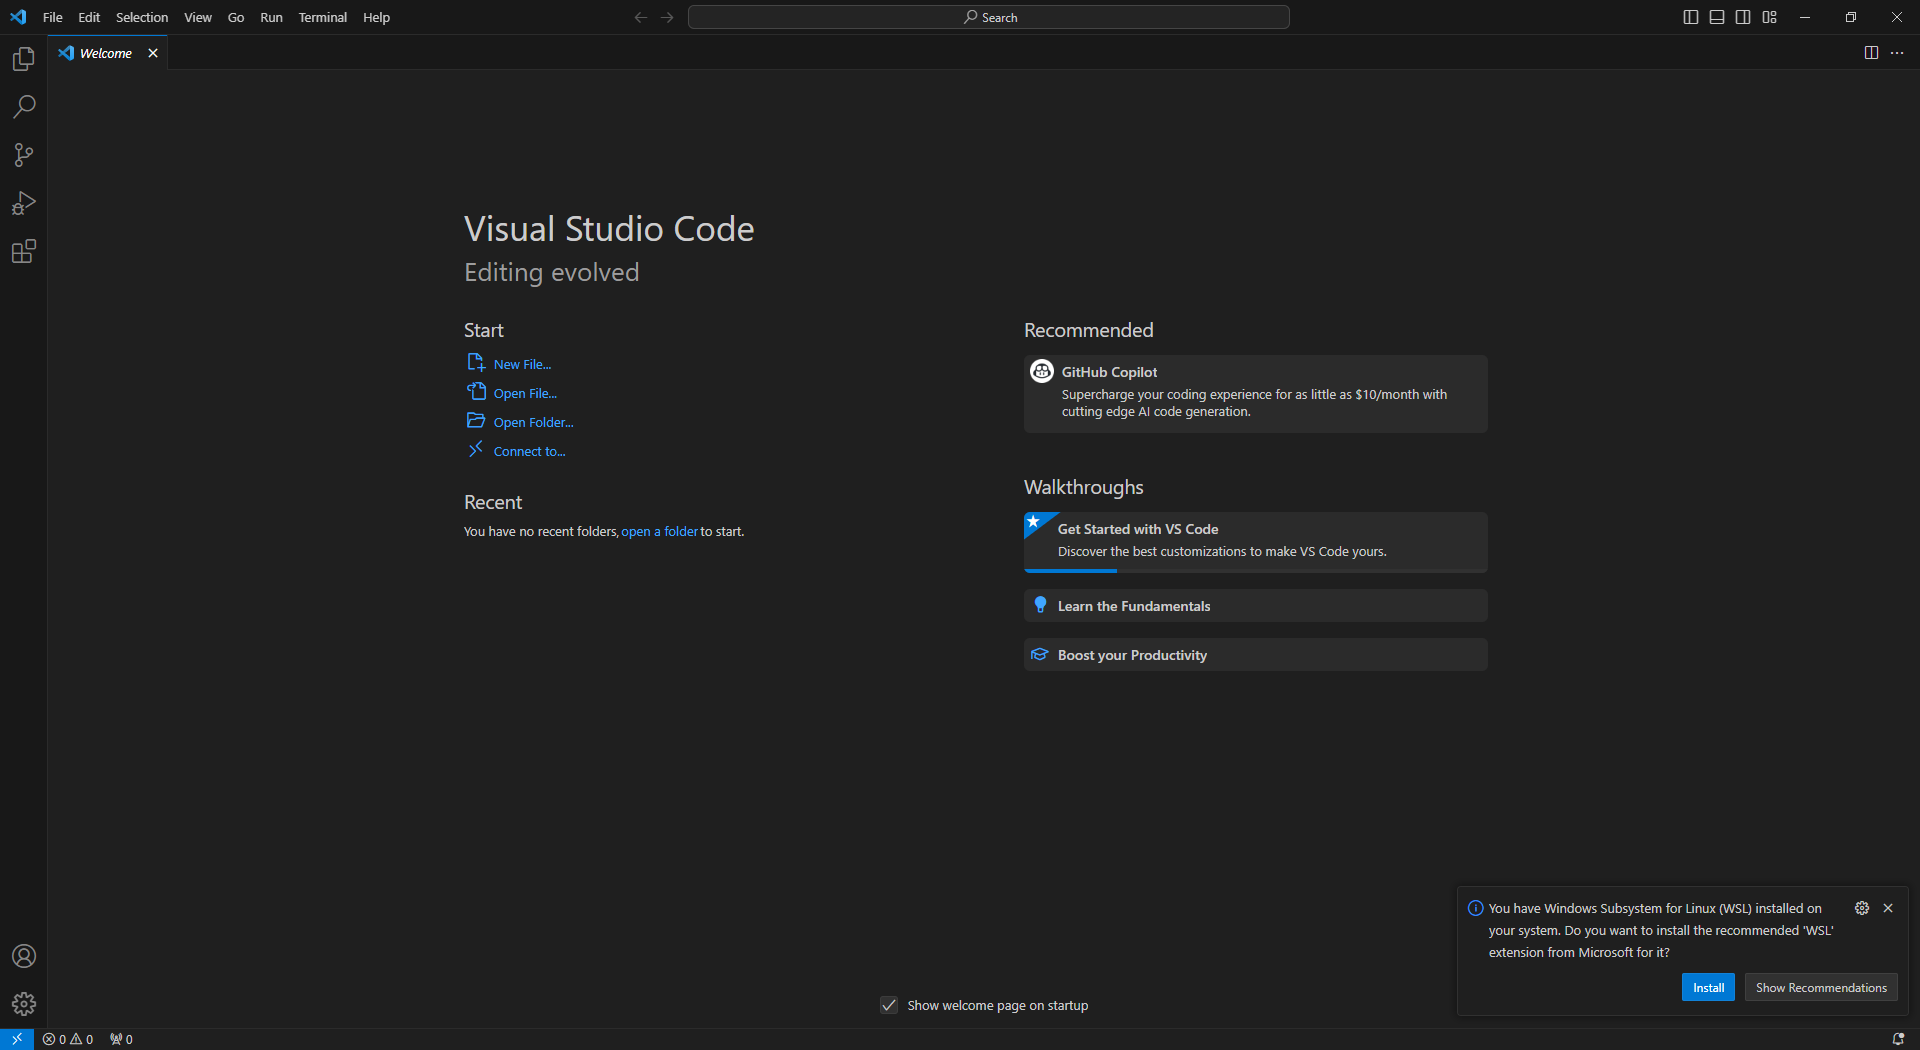1920x1050 pixels.
Task: Expand the Learn the Fundamentals walkthrough
Action: [1254, 605]
